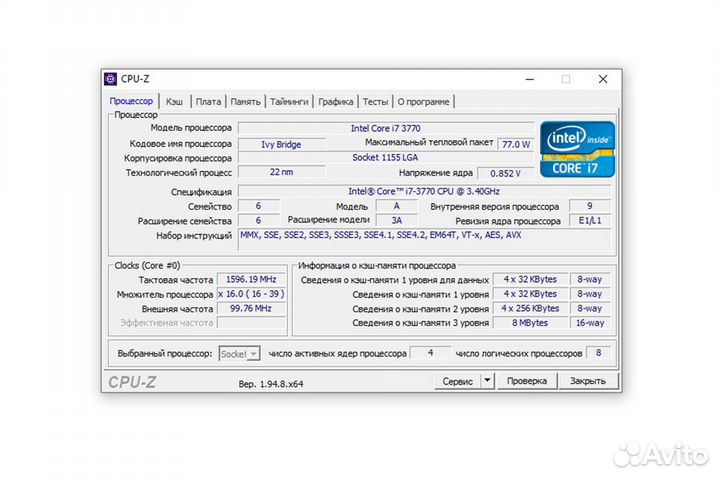Click the CPU-Z title bar icon
The height and width of the screenshot is (480, 720).
[x=110, y=79]
